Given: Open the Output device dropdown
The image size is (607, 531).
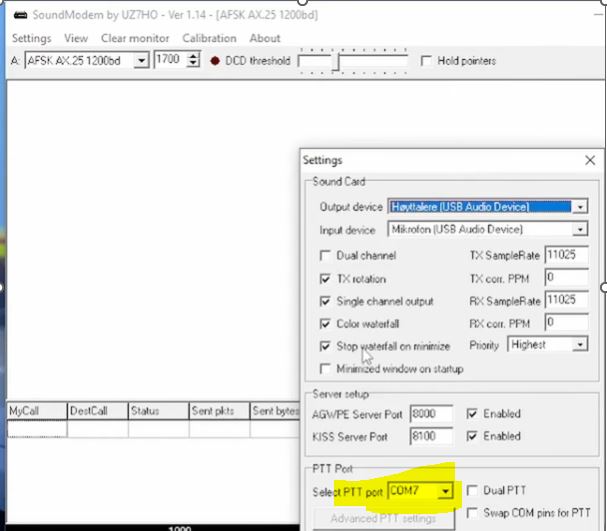Looking at the screenshot, I should [580, 207].
